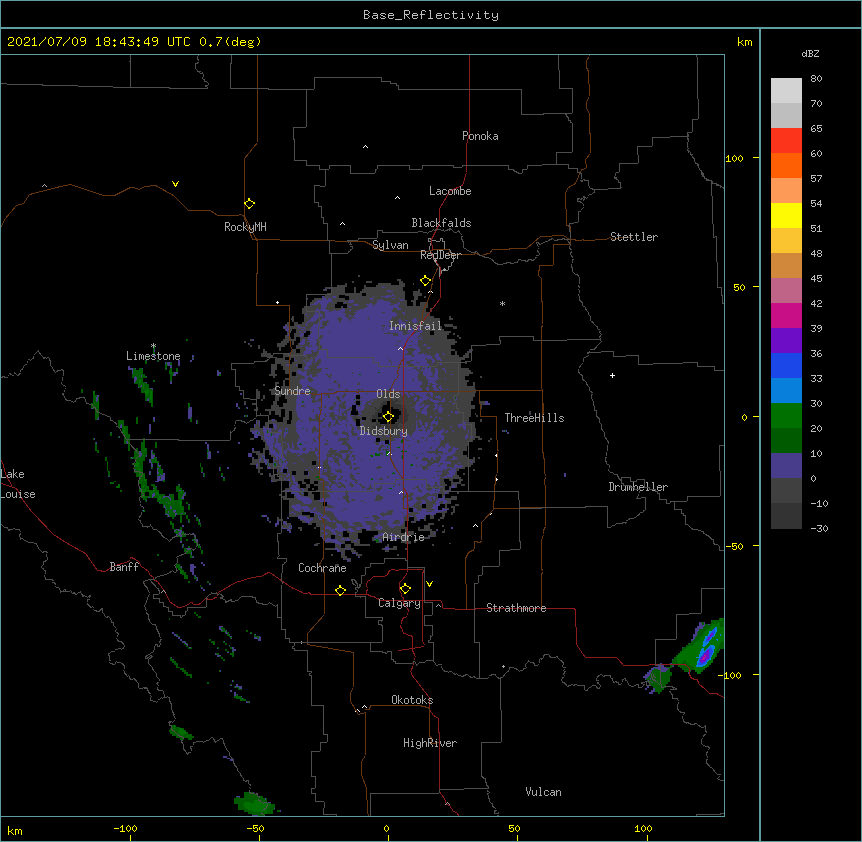This screenshot has height=842, width=862.
Task: Click the HighRiver city label
Action: click(430, 743)
